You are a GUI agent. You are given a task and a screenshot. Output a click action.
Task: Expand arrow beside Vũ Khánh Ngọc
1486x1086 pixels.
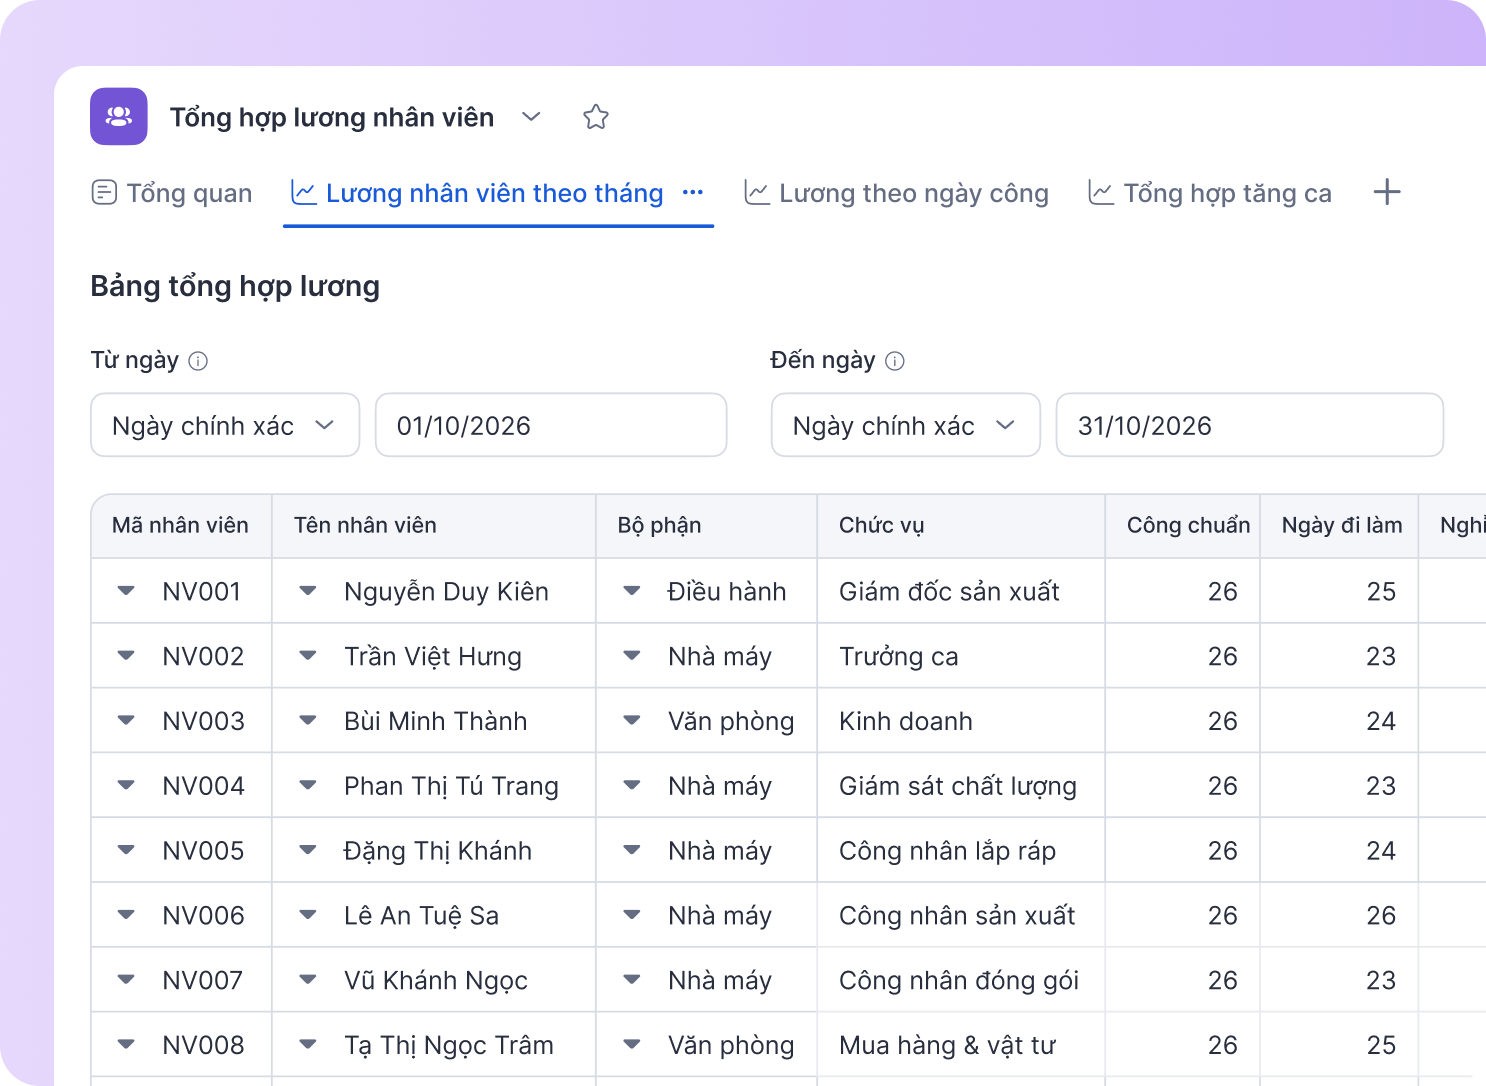308,980
